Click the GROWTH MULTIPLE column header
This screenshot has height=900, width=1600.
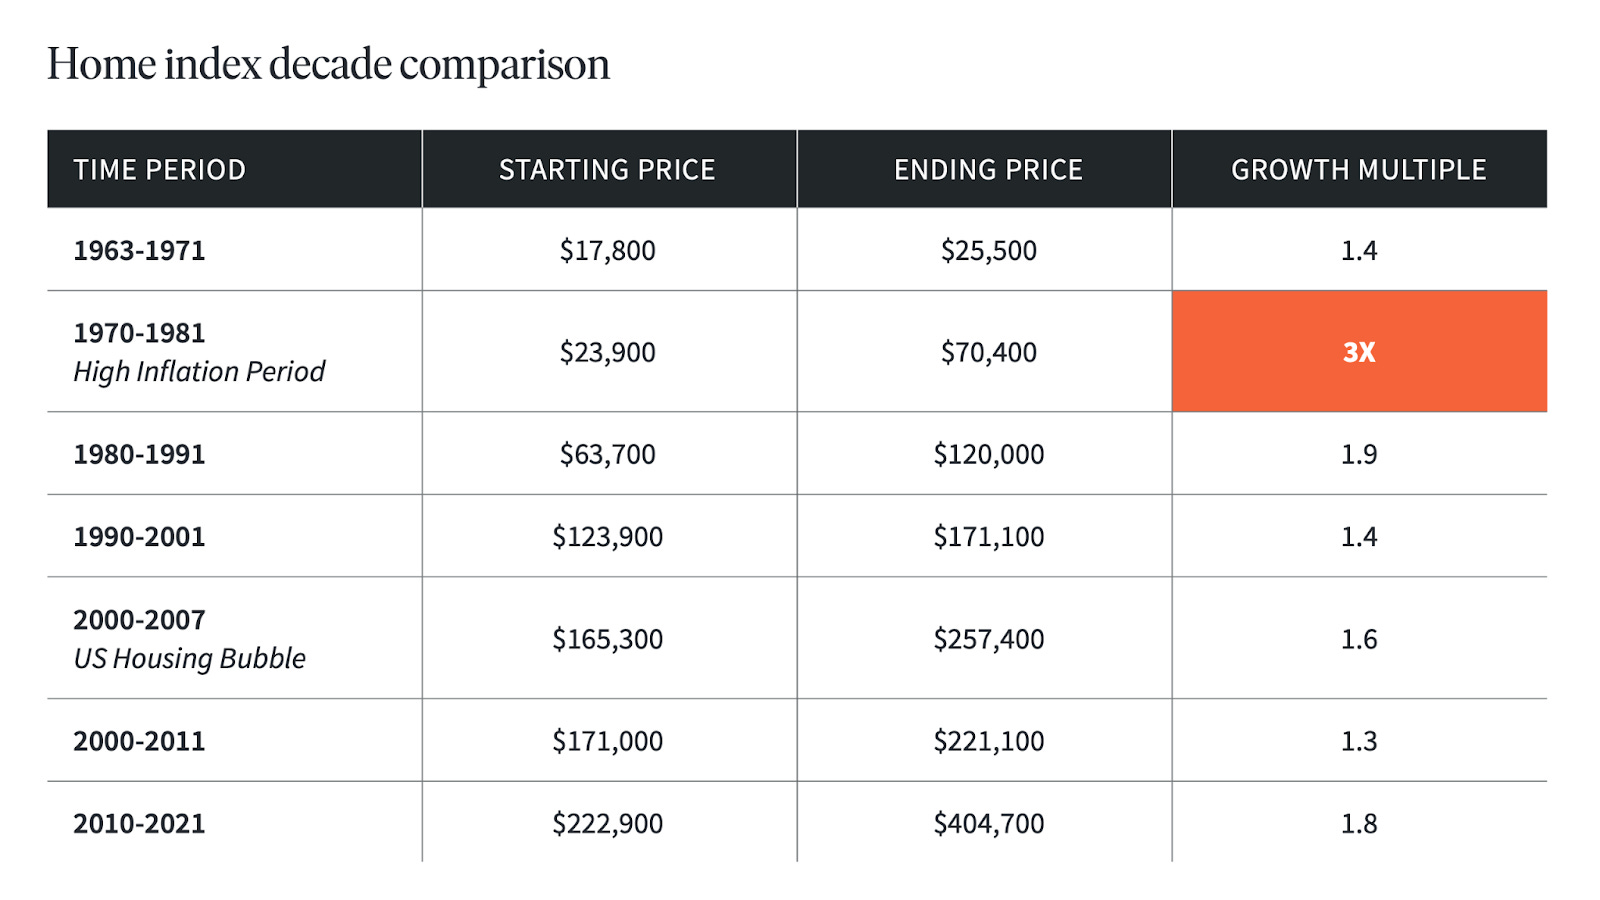1358,170
